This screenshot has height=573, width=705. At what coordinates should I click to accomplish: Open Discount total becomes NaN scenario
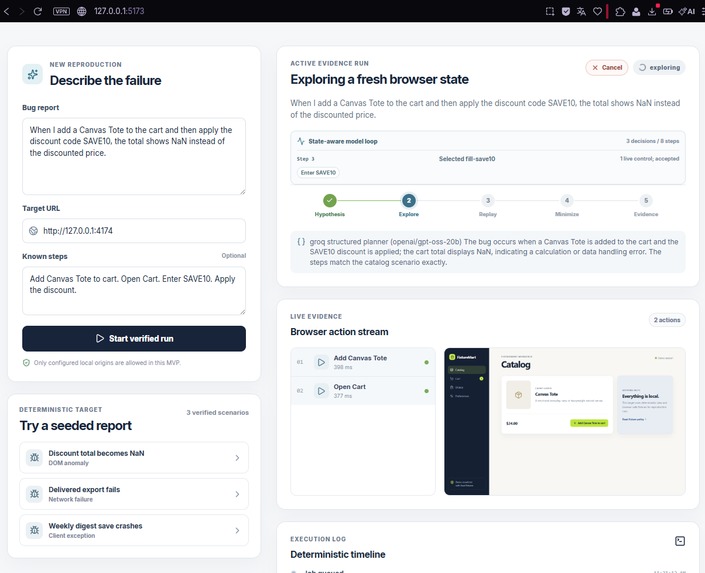click(134, 457)
